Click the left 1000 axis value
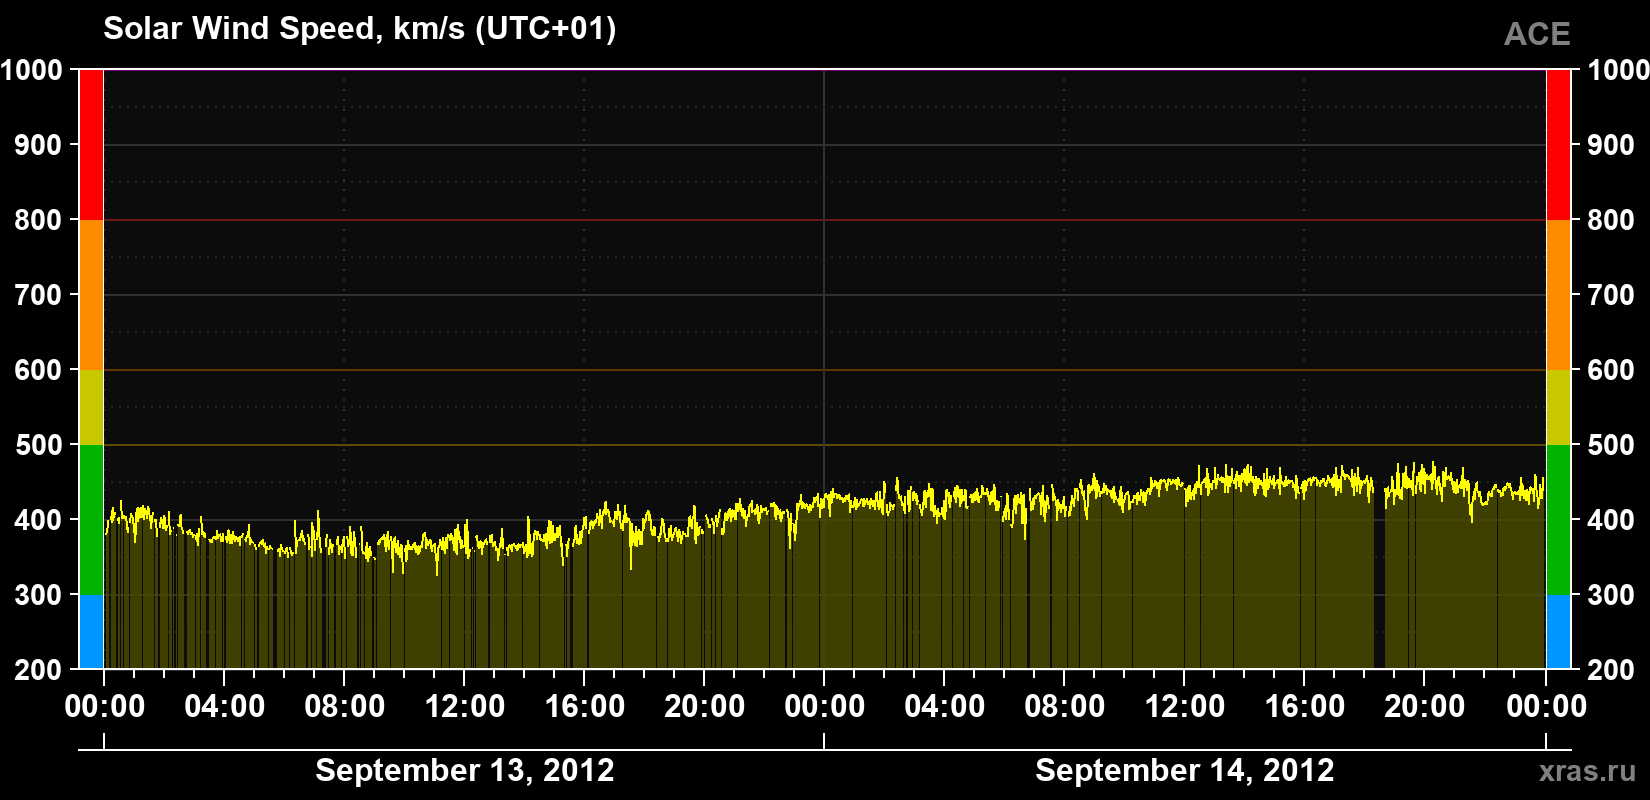Screen dimensions: 1650x800 (31, 70)
